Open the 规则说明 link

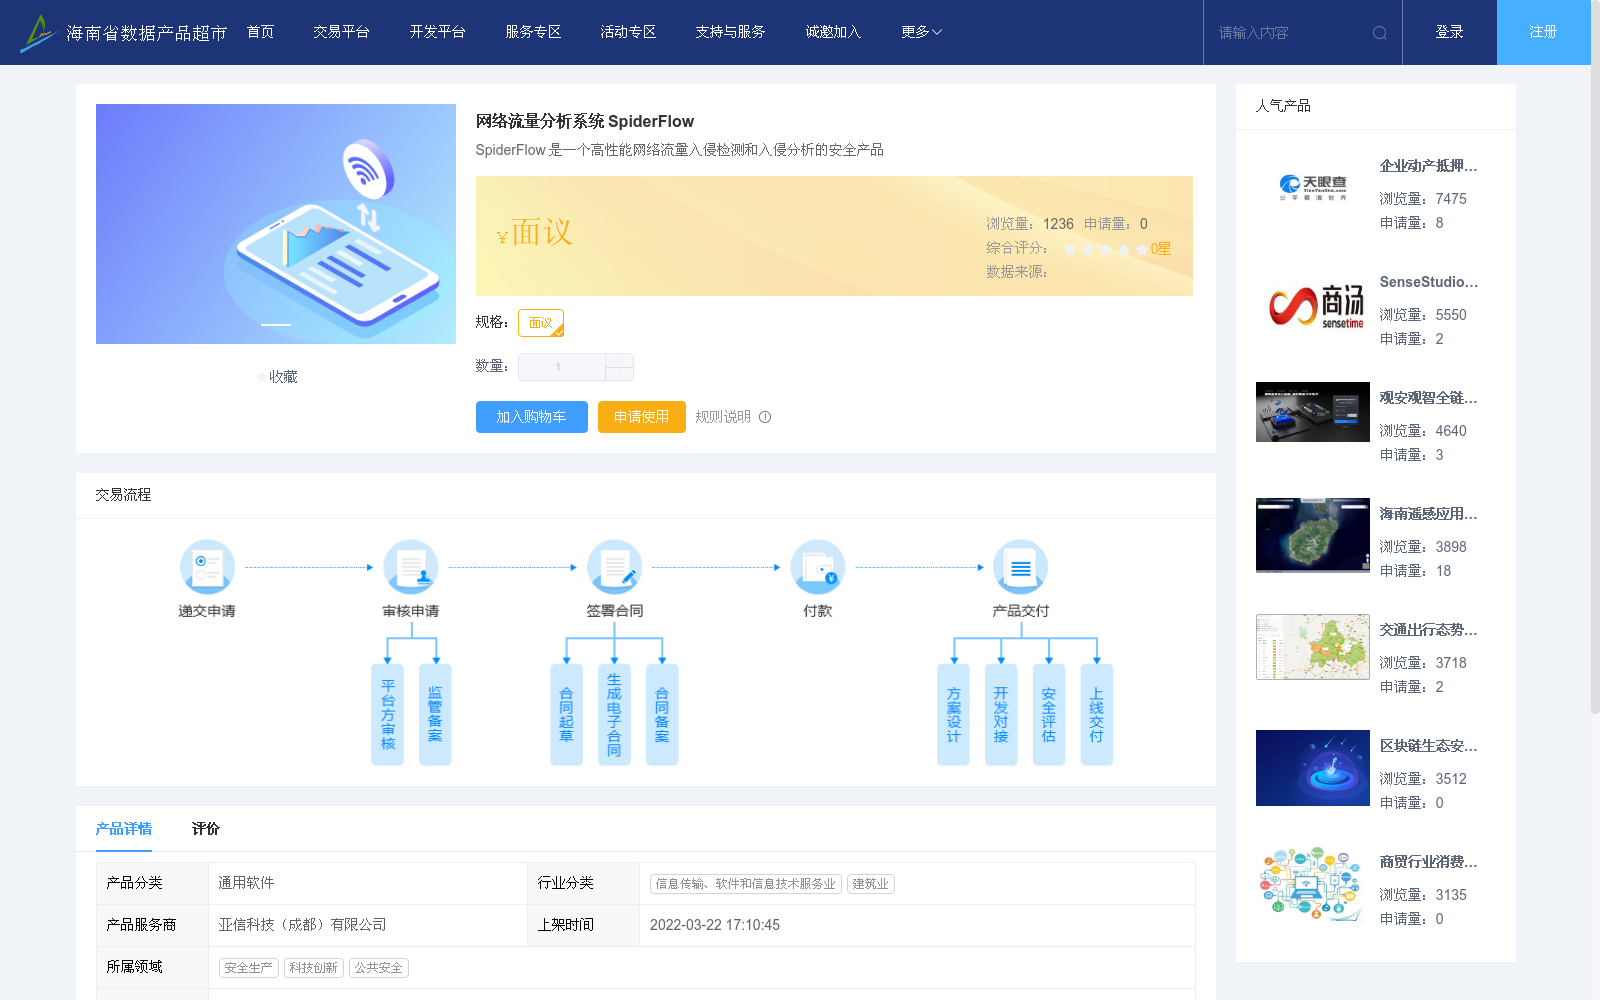pos(723,417)
